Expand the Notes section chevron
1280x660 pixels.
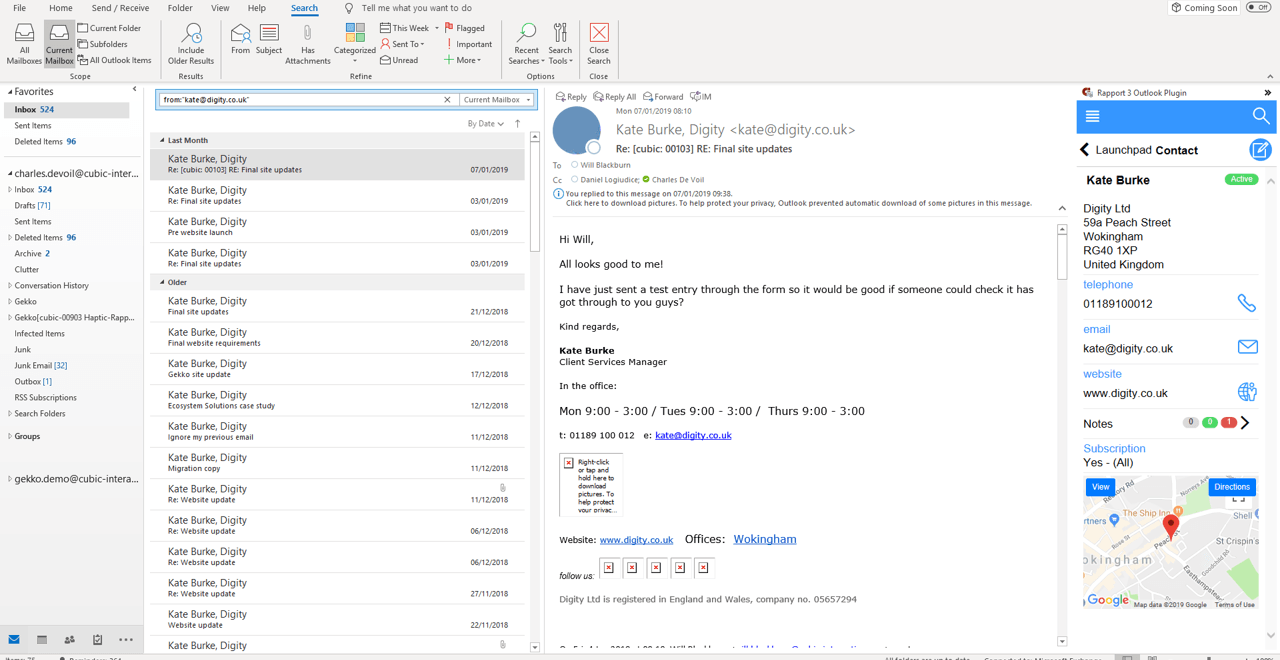[1245, 423]
